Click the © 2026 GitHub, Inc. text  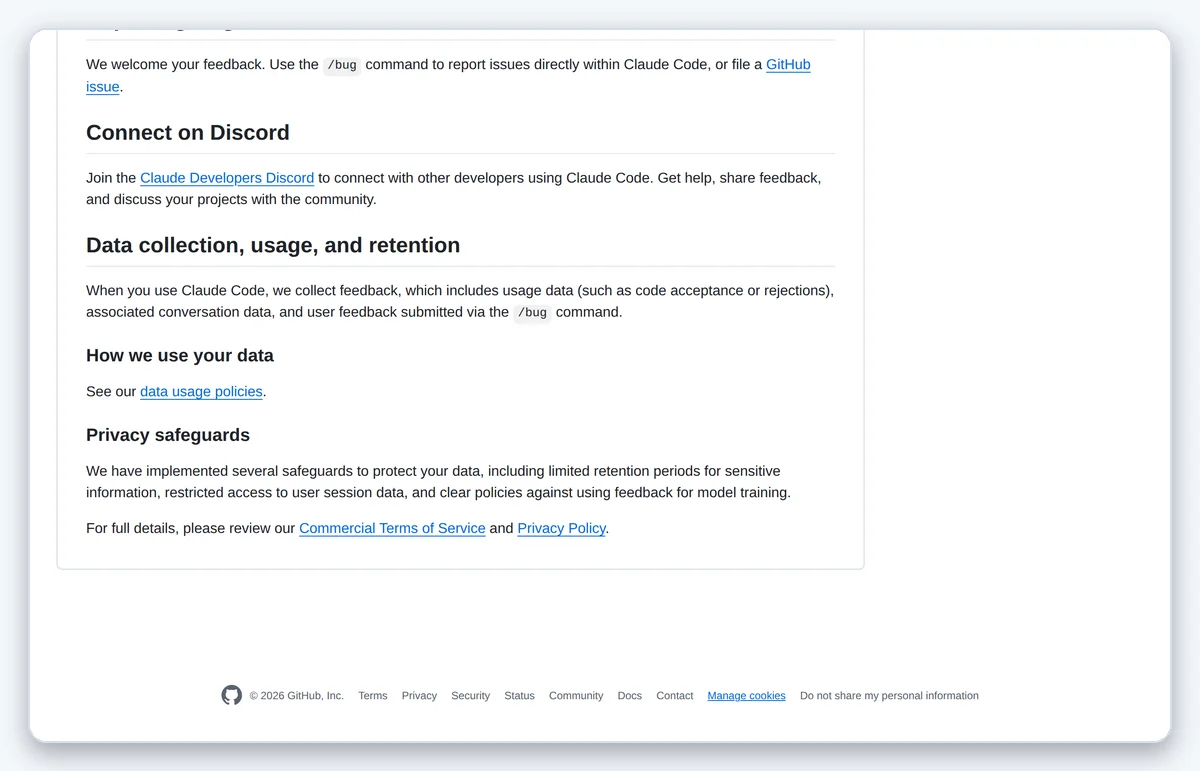[296, 696]
